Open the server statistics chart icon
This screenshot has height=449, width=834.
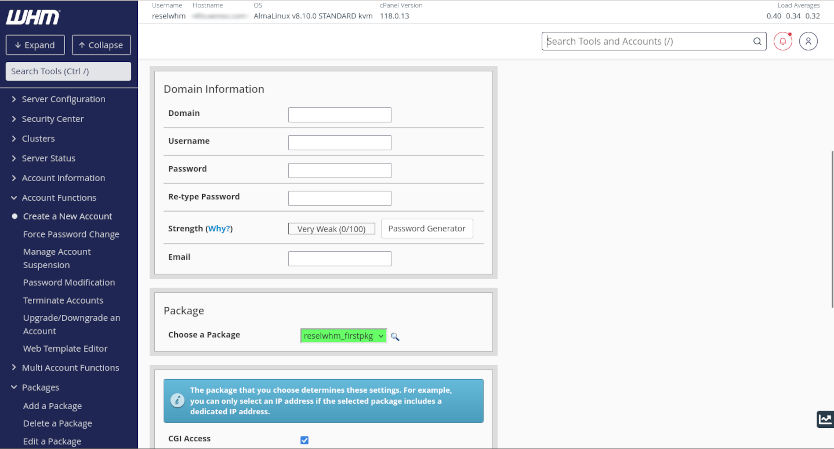[824, 420]
